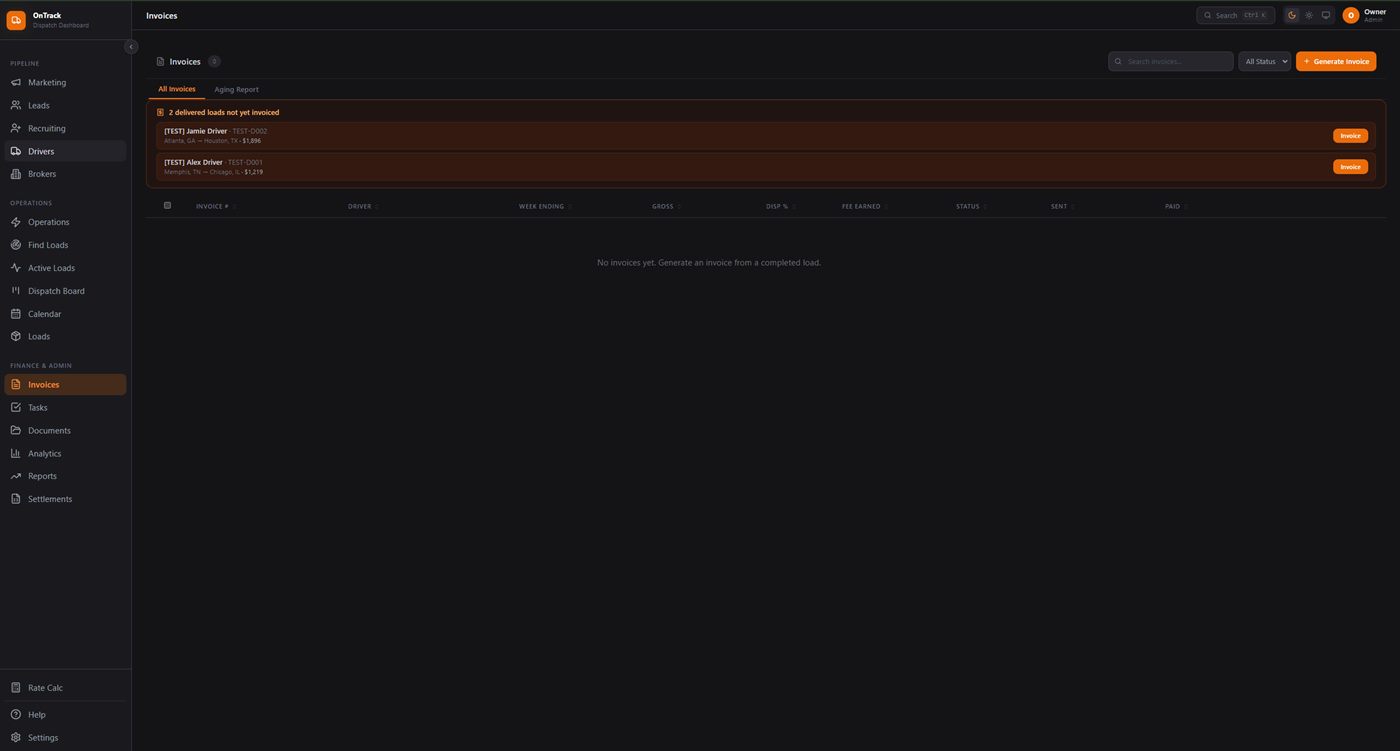Open the Drivers page

[65, 151]
